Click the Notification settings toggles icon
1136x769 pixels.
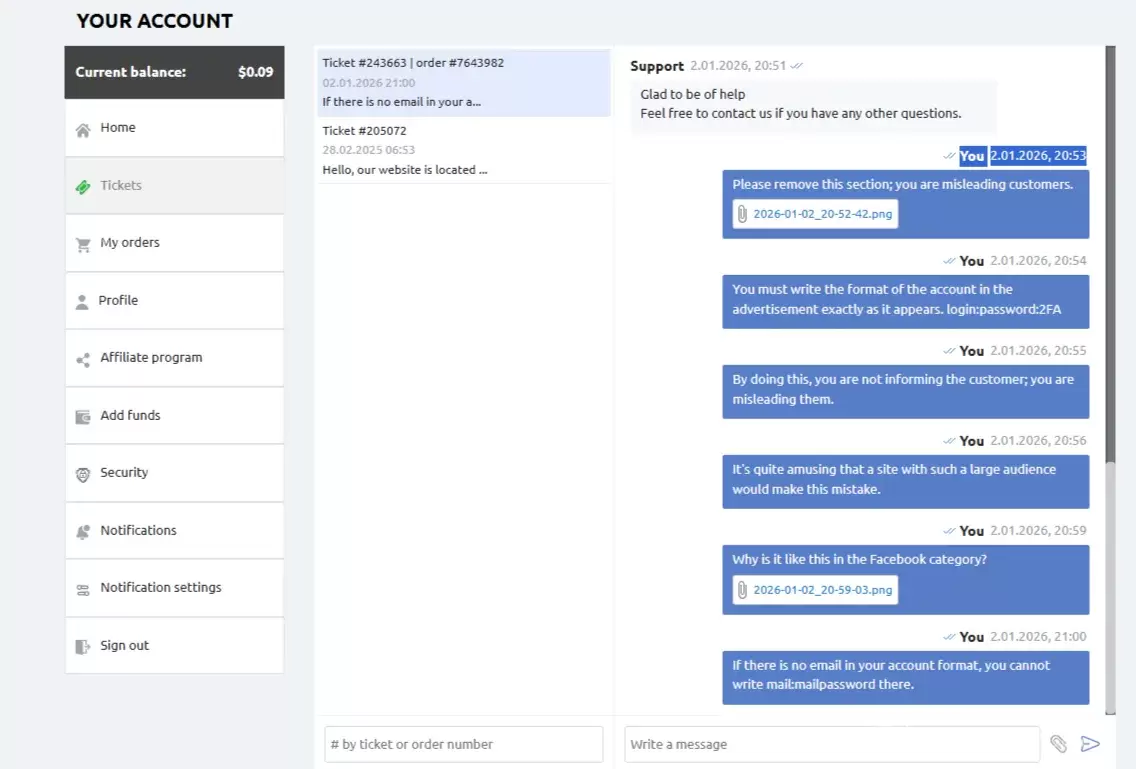83,589
